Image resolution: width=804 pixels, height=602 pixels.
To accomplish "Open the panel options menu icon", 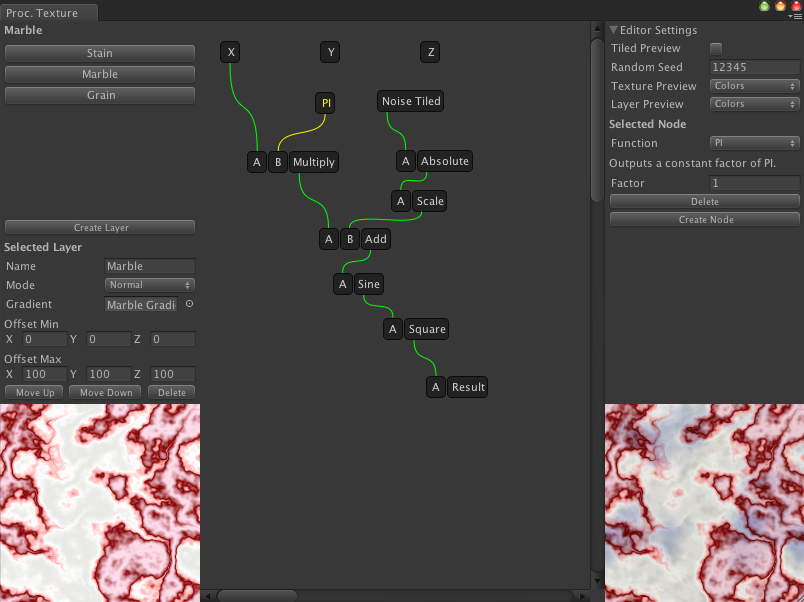I will 797,16.
